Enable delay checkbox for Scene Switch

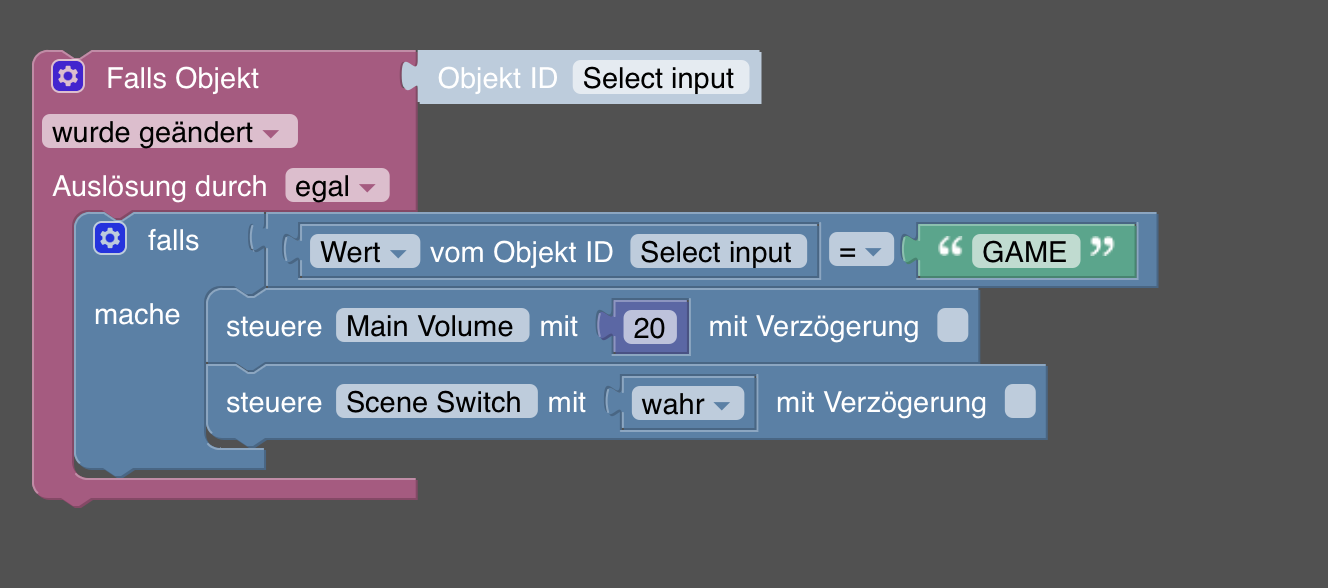[1020, 402]
